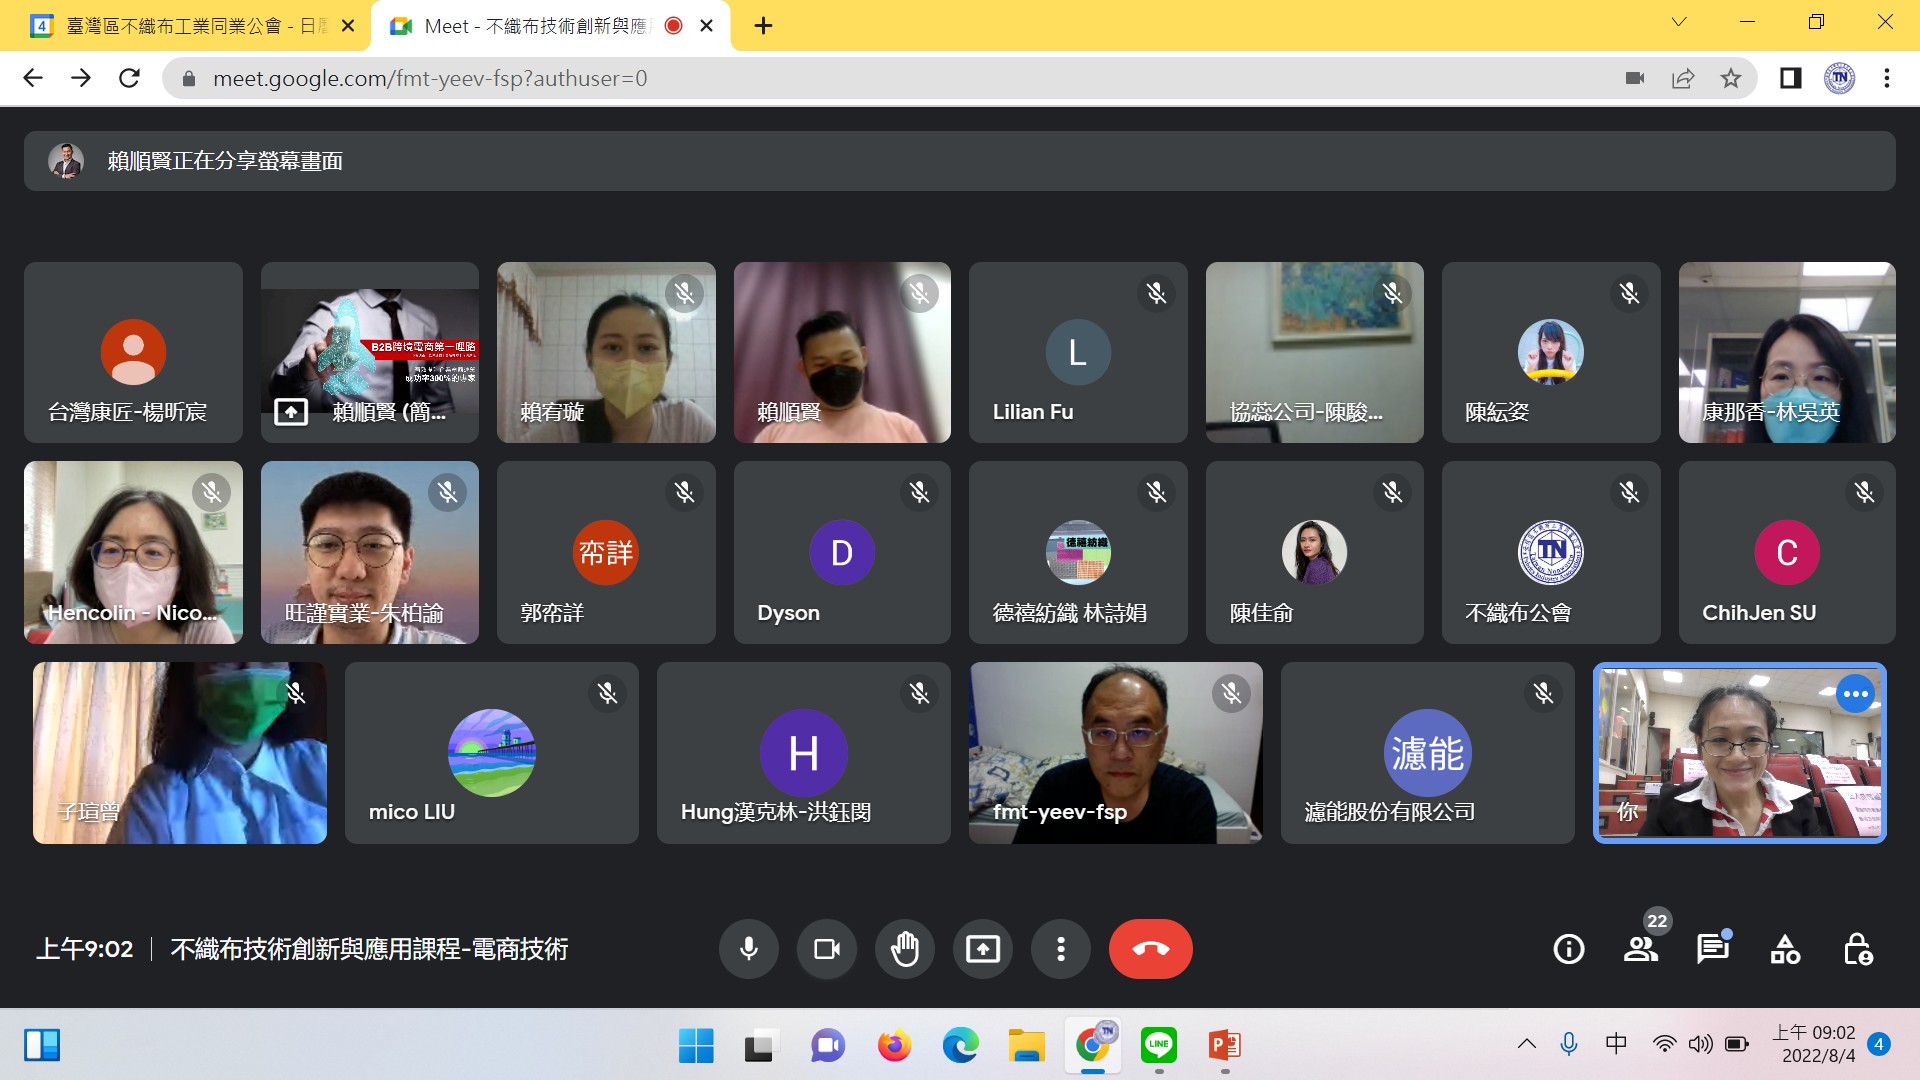Open more options three-dot menu
Screen dimensions: 1920x1080
pyautogui.click(x=1060, y=948)
